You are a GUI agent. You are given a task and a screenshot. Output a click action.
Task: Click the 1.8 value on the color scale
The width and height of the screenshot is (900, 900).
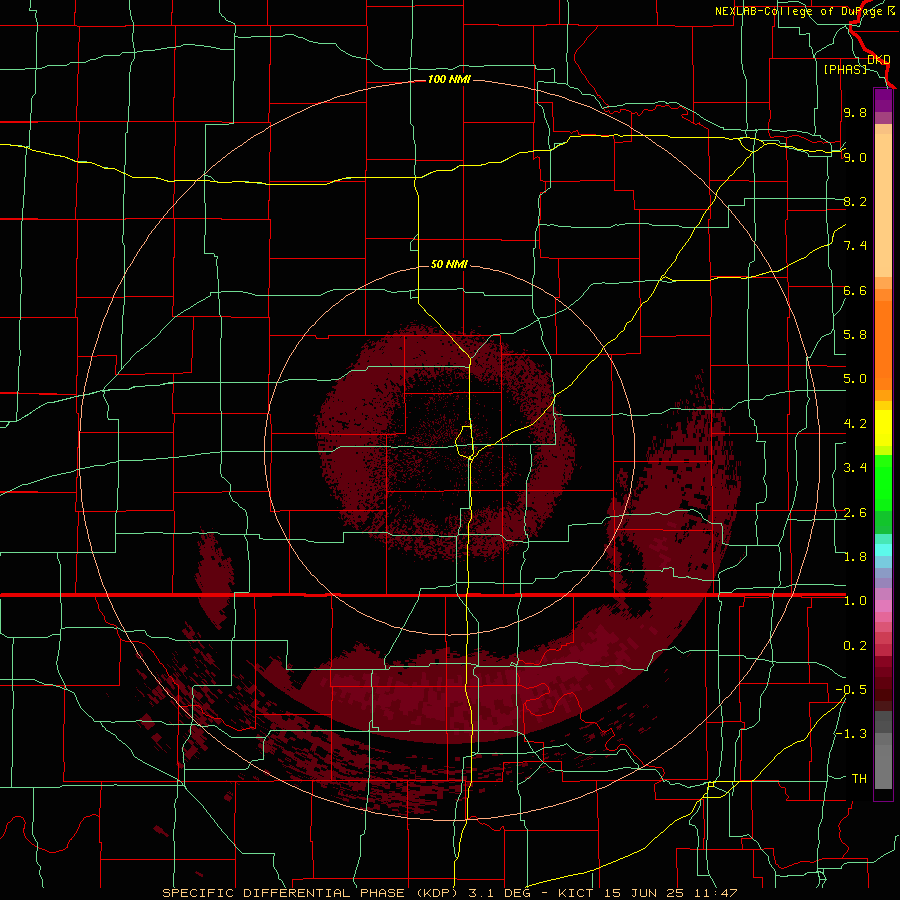pyautogui.click(x=855, y=556)
